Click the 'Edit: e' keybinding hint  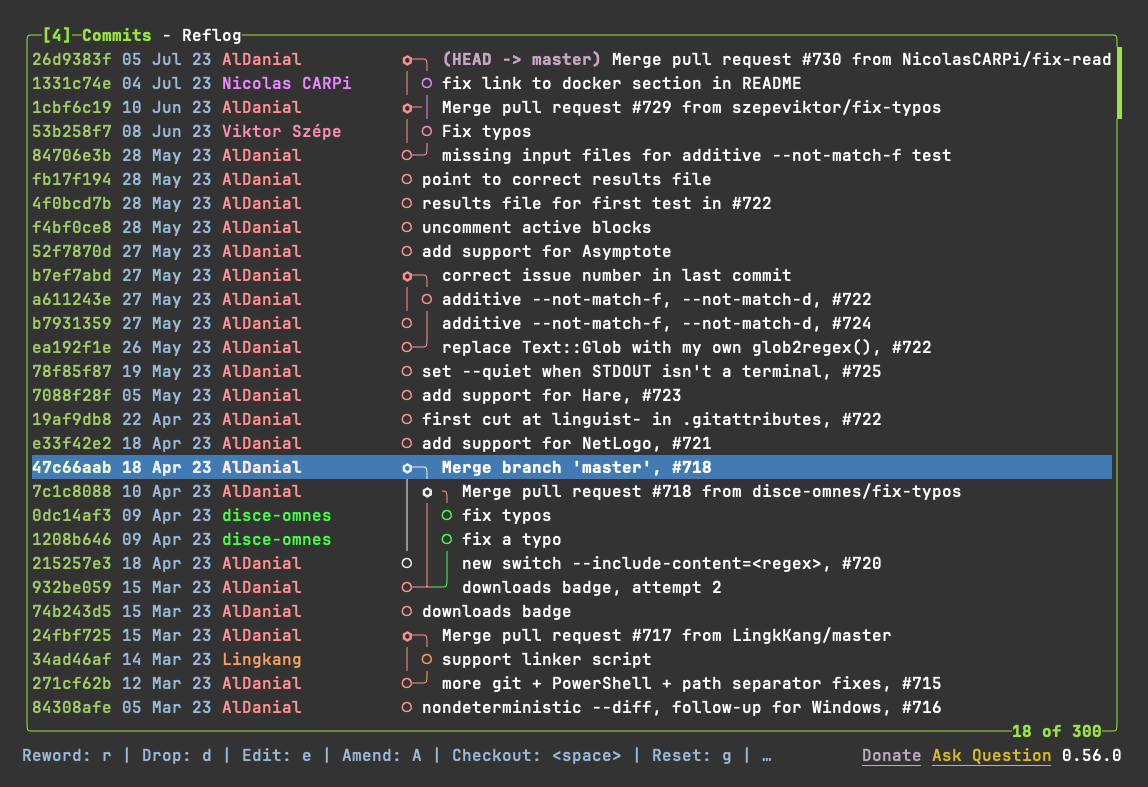[x=277, y=756]
